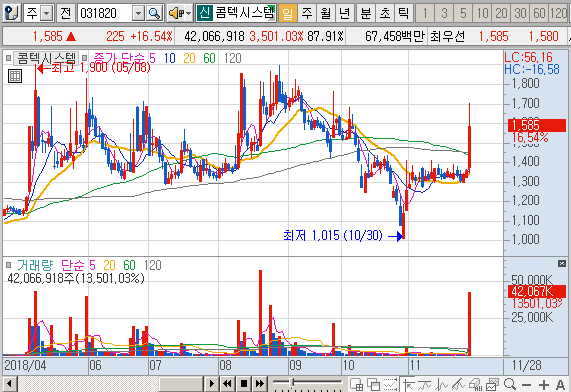Click the plus zoom-in icon
The image size is (571, 392).
(x=544, y=385)
